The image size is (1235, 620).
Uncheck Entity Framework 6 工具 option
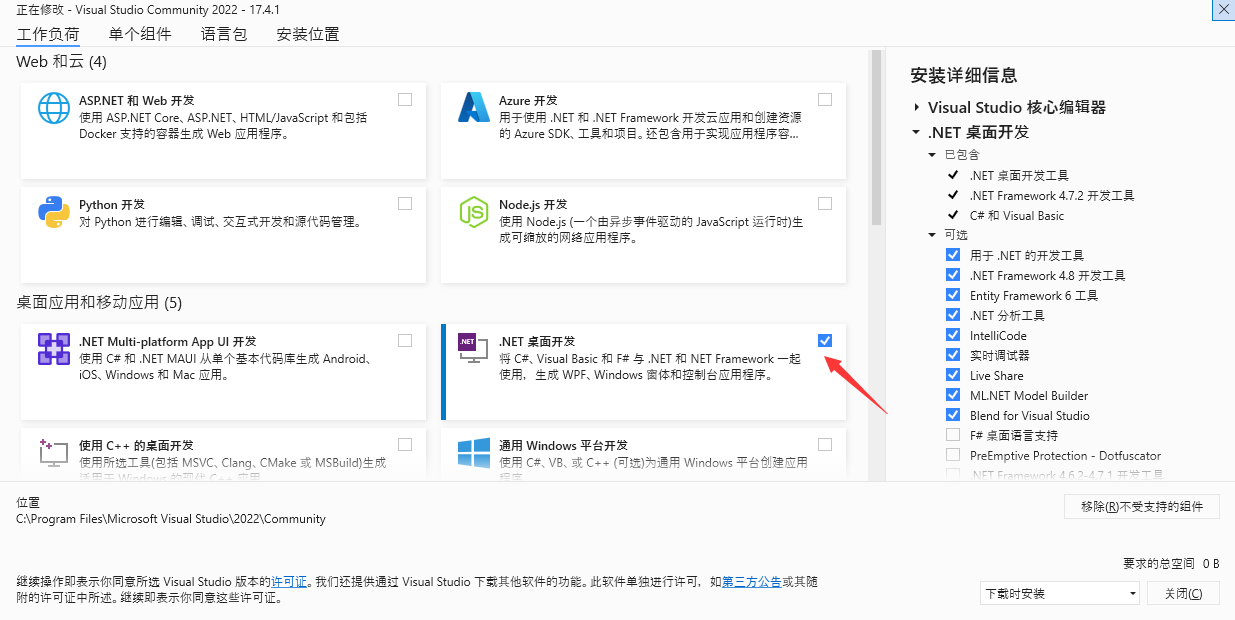tap(953, 295)
